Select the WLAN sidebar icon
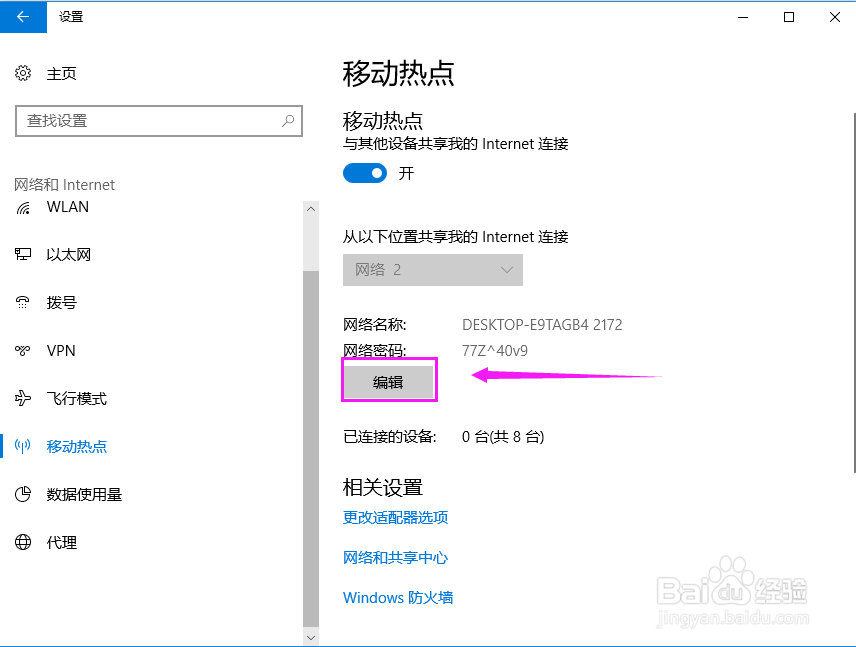 (22, 207)
